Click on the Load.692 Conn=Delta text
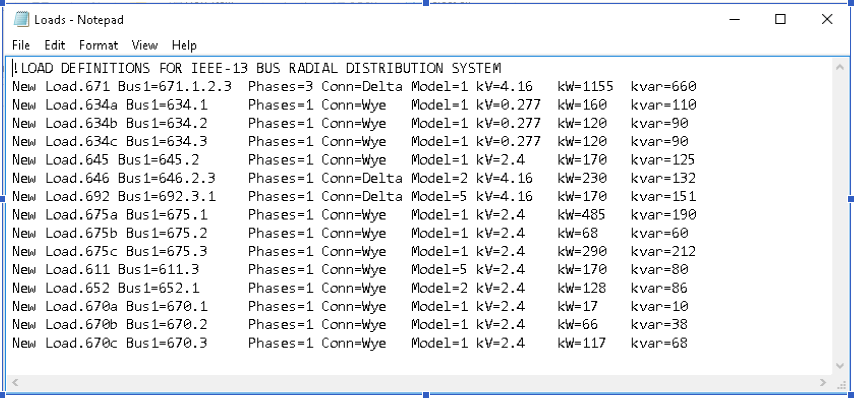This screenshot has height=399, width=858. click(x=362, y=196)
